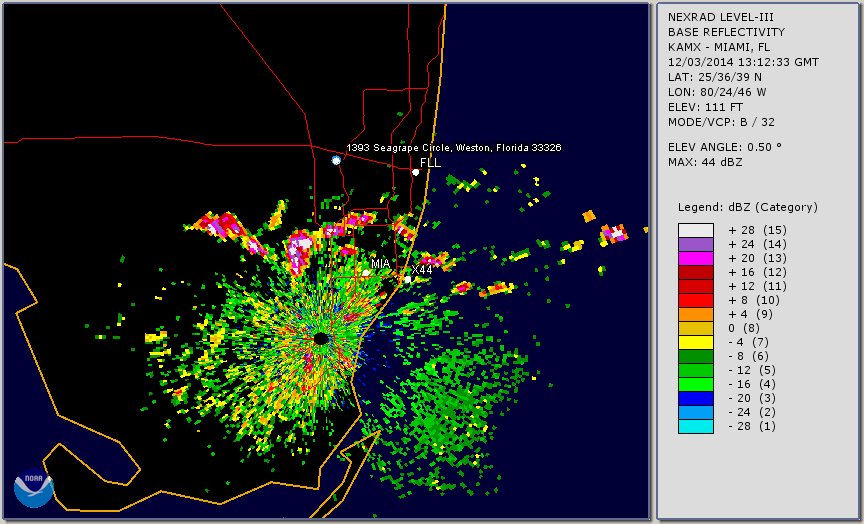This screenshot has height=524, width=864.
Task: Click the +16 (12) dark red swatch
Action: pyautogui.click(x=696, y=273)
